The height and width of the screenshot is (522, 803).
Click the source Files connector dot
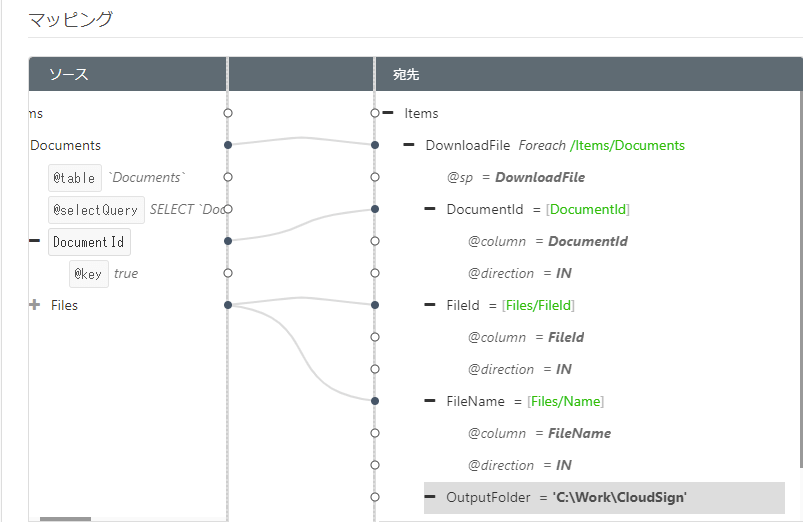coord(228,305)
